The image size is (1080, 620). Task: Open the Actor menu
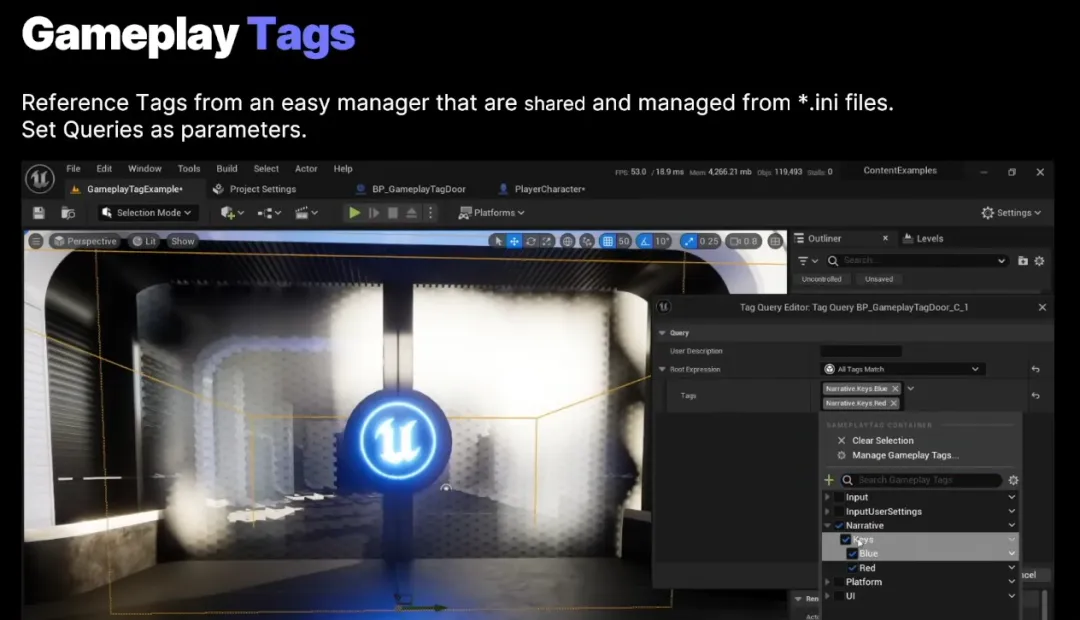click(x=306, y=169)
